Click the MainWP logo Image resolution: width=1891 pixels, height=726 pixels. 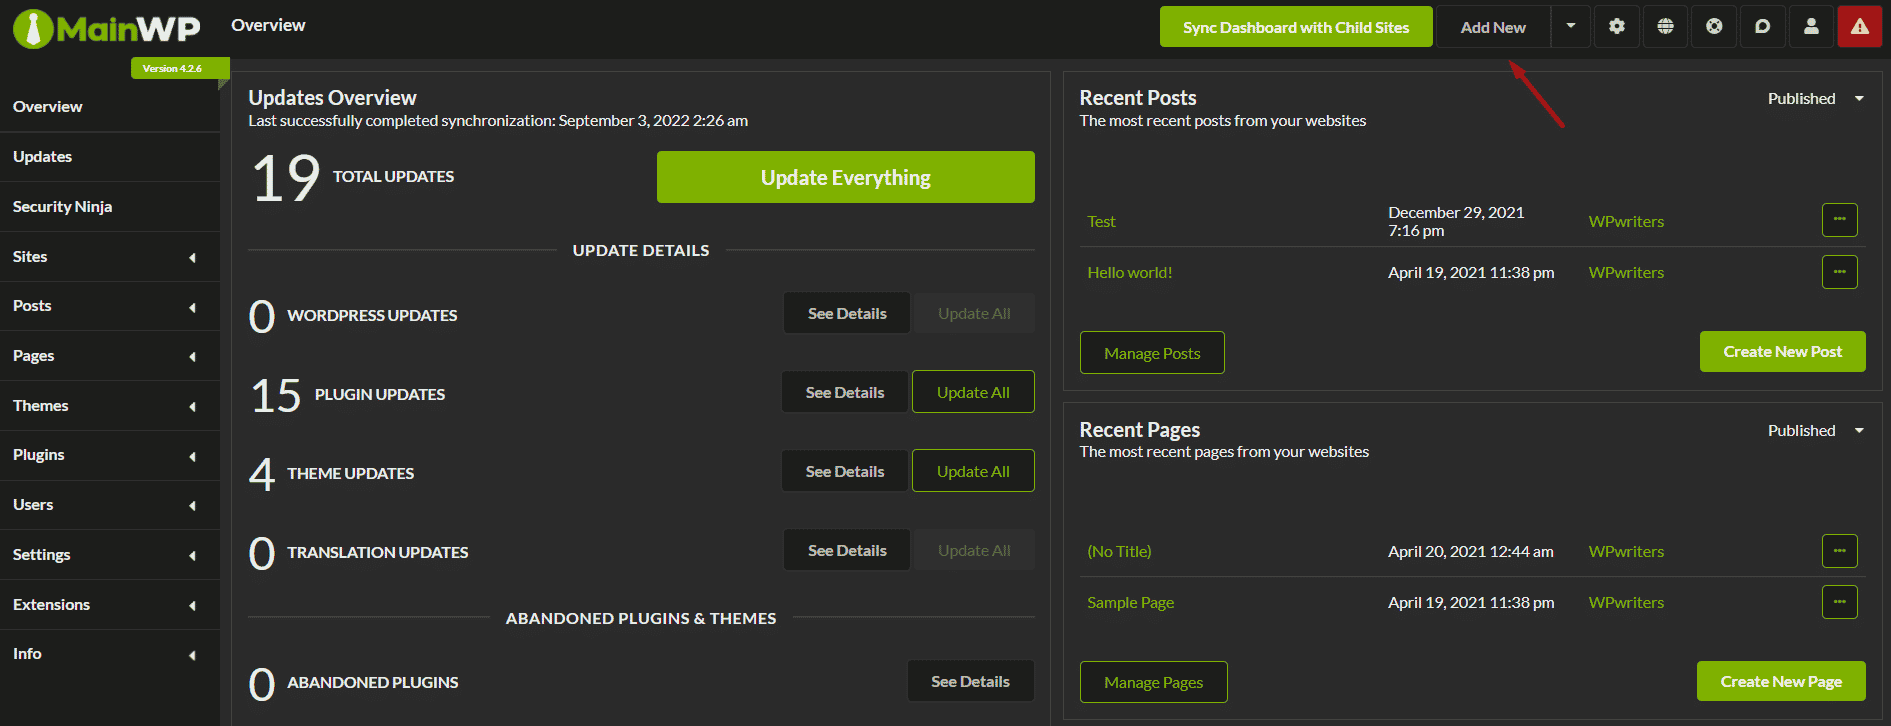(106, 28)
